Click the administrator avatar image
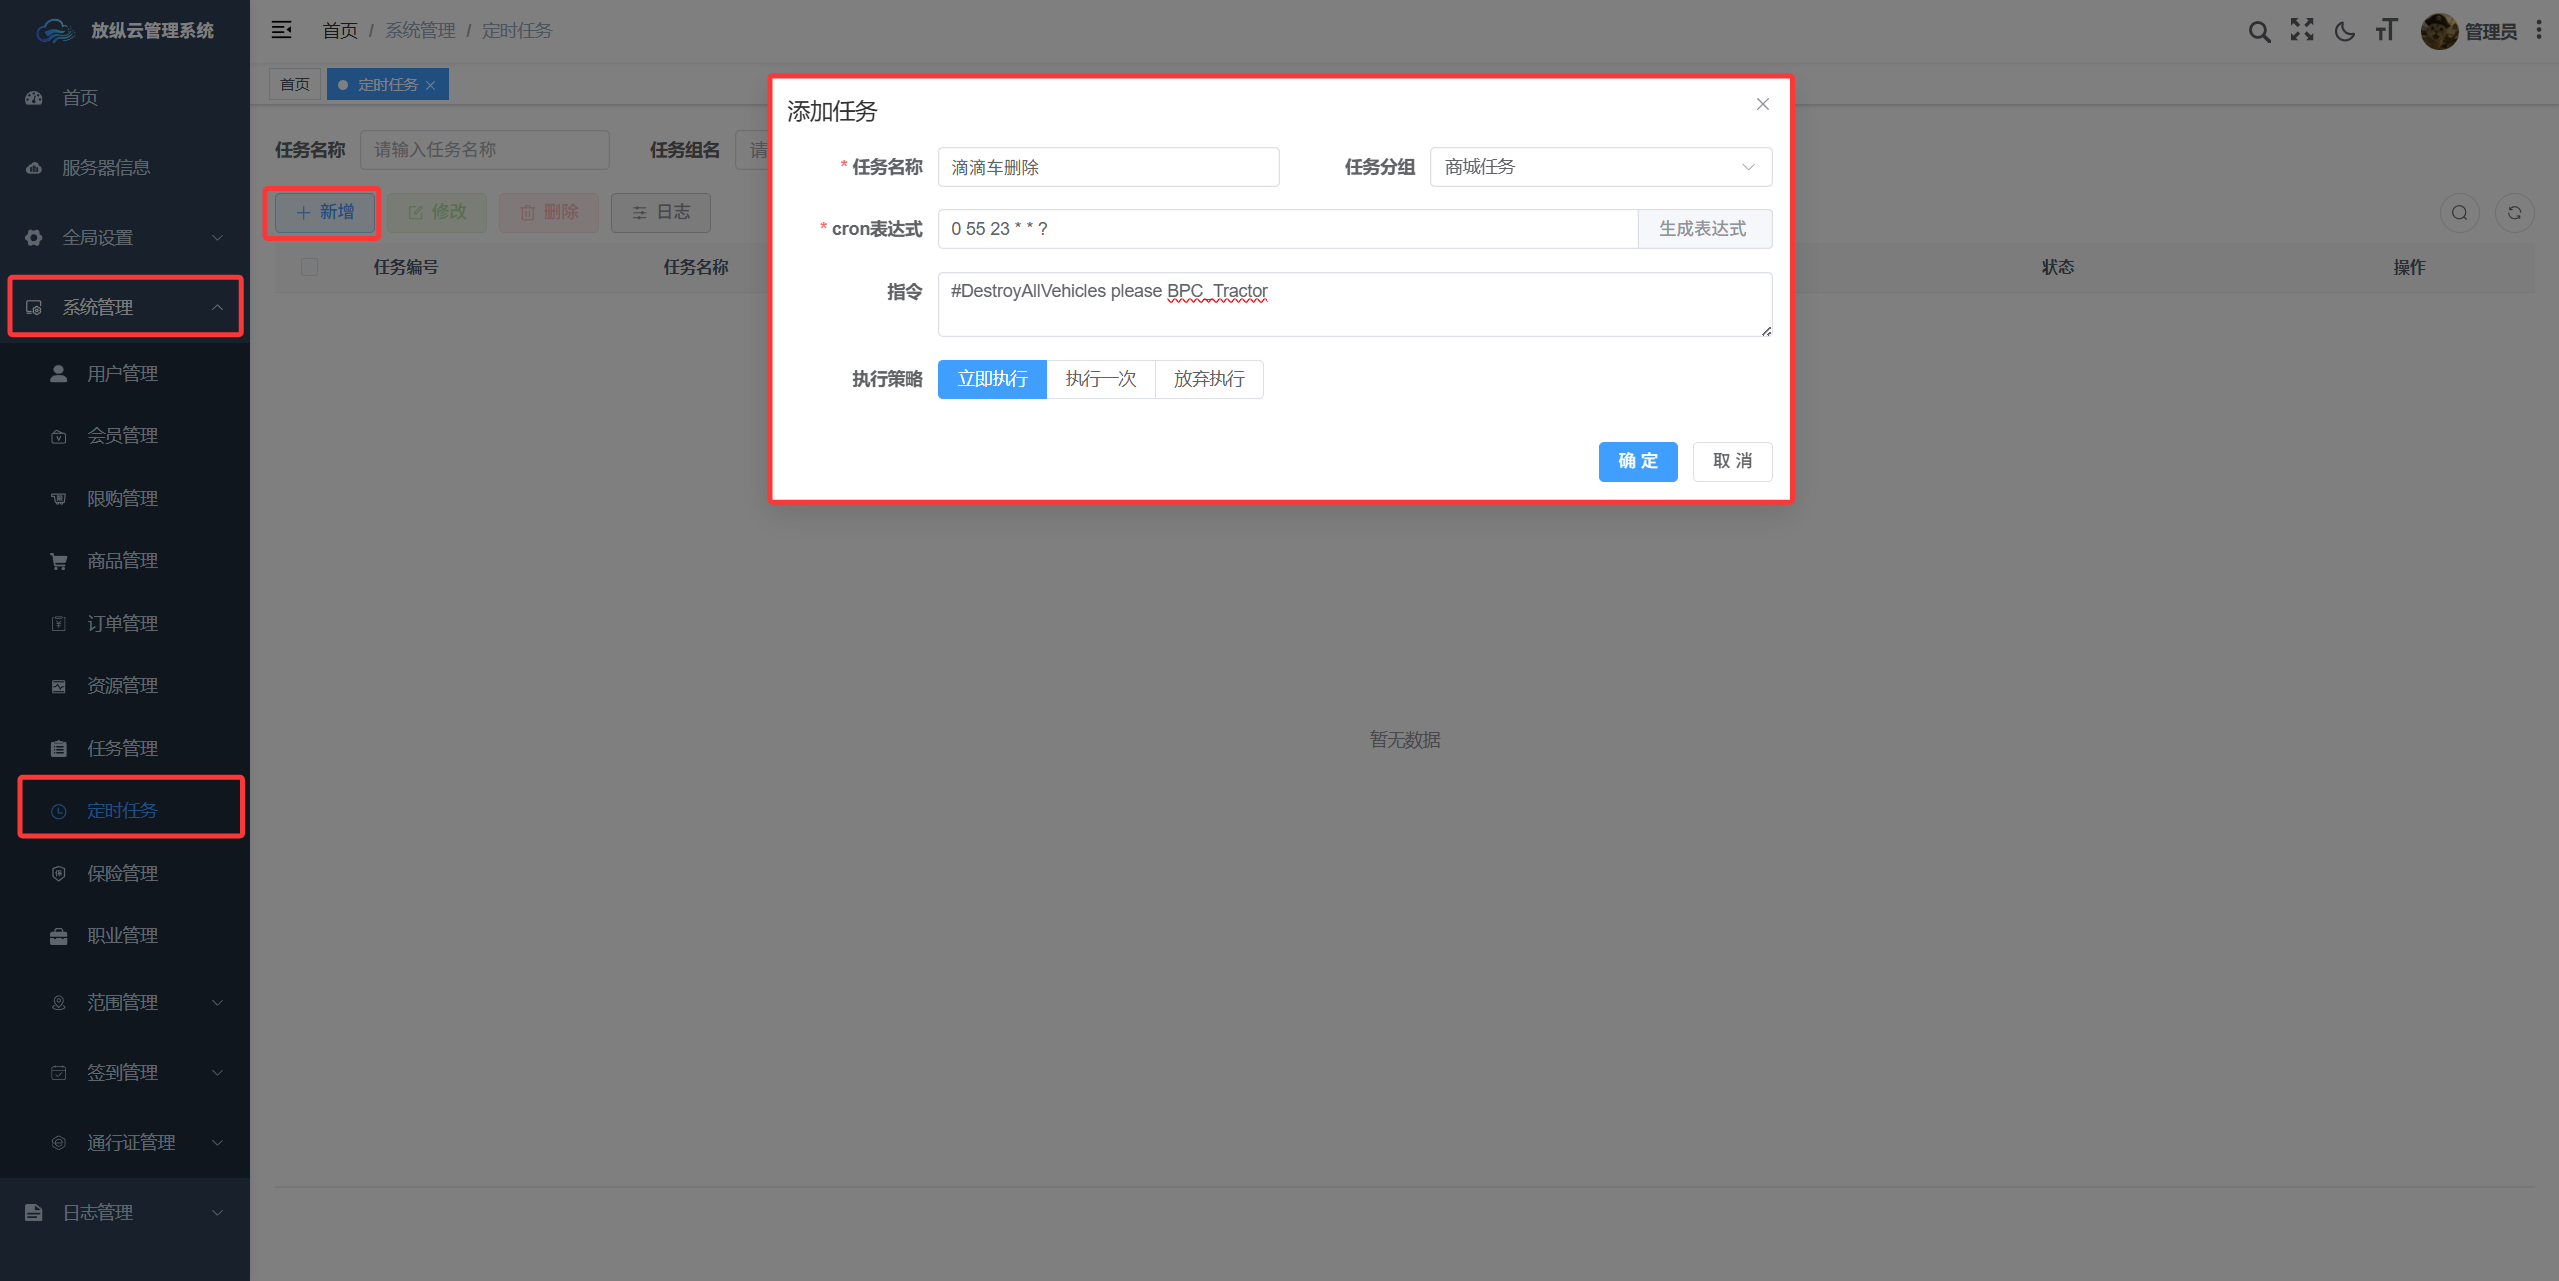 click(2439, 31)
